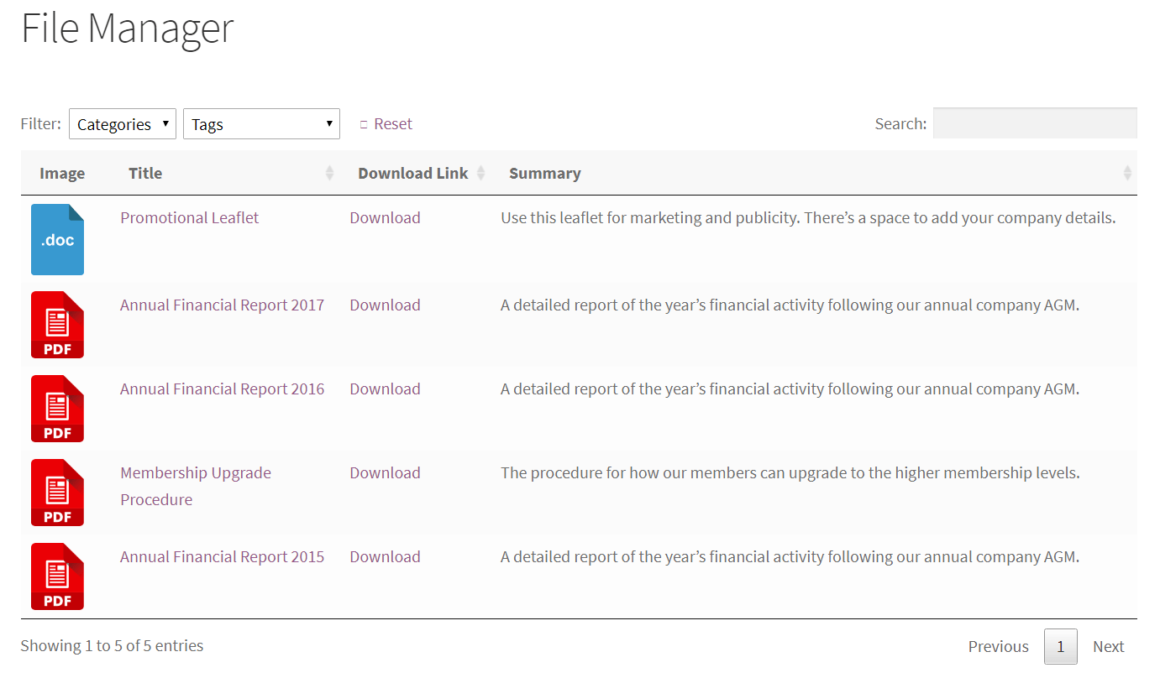Click the PDF icon for Annual Financial Report 2015
Screen dimensions: 1160x678
pyautogui.click(x=57, y=576)
